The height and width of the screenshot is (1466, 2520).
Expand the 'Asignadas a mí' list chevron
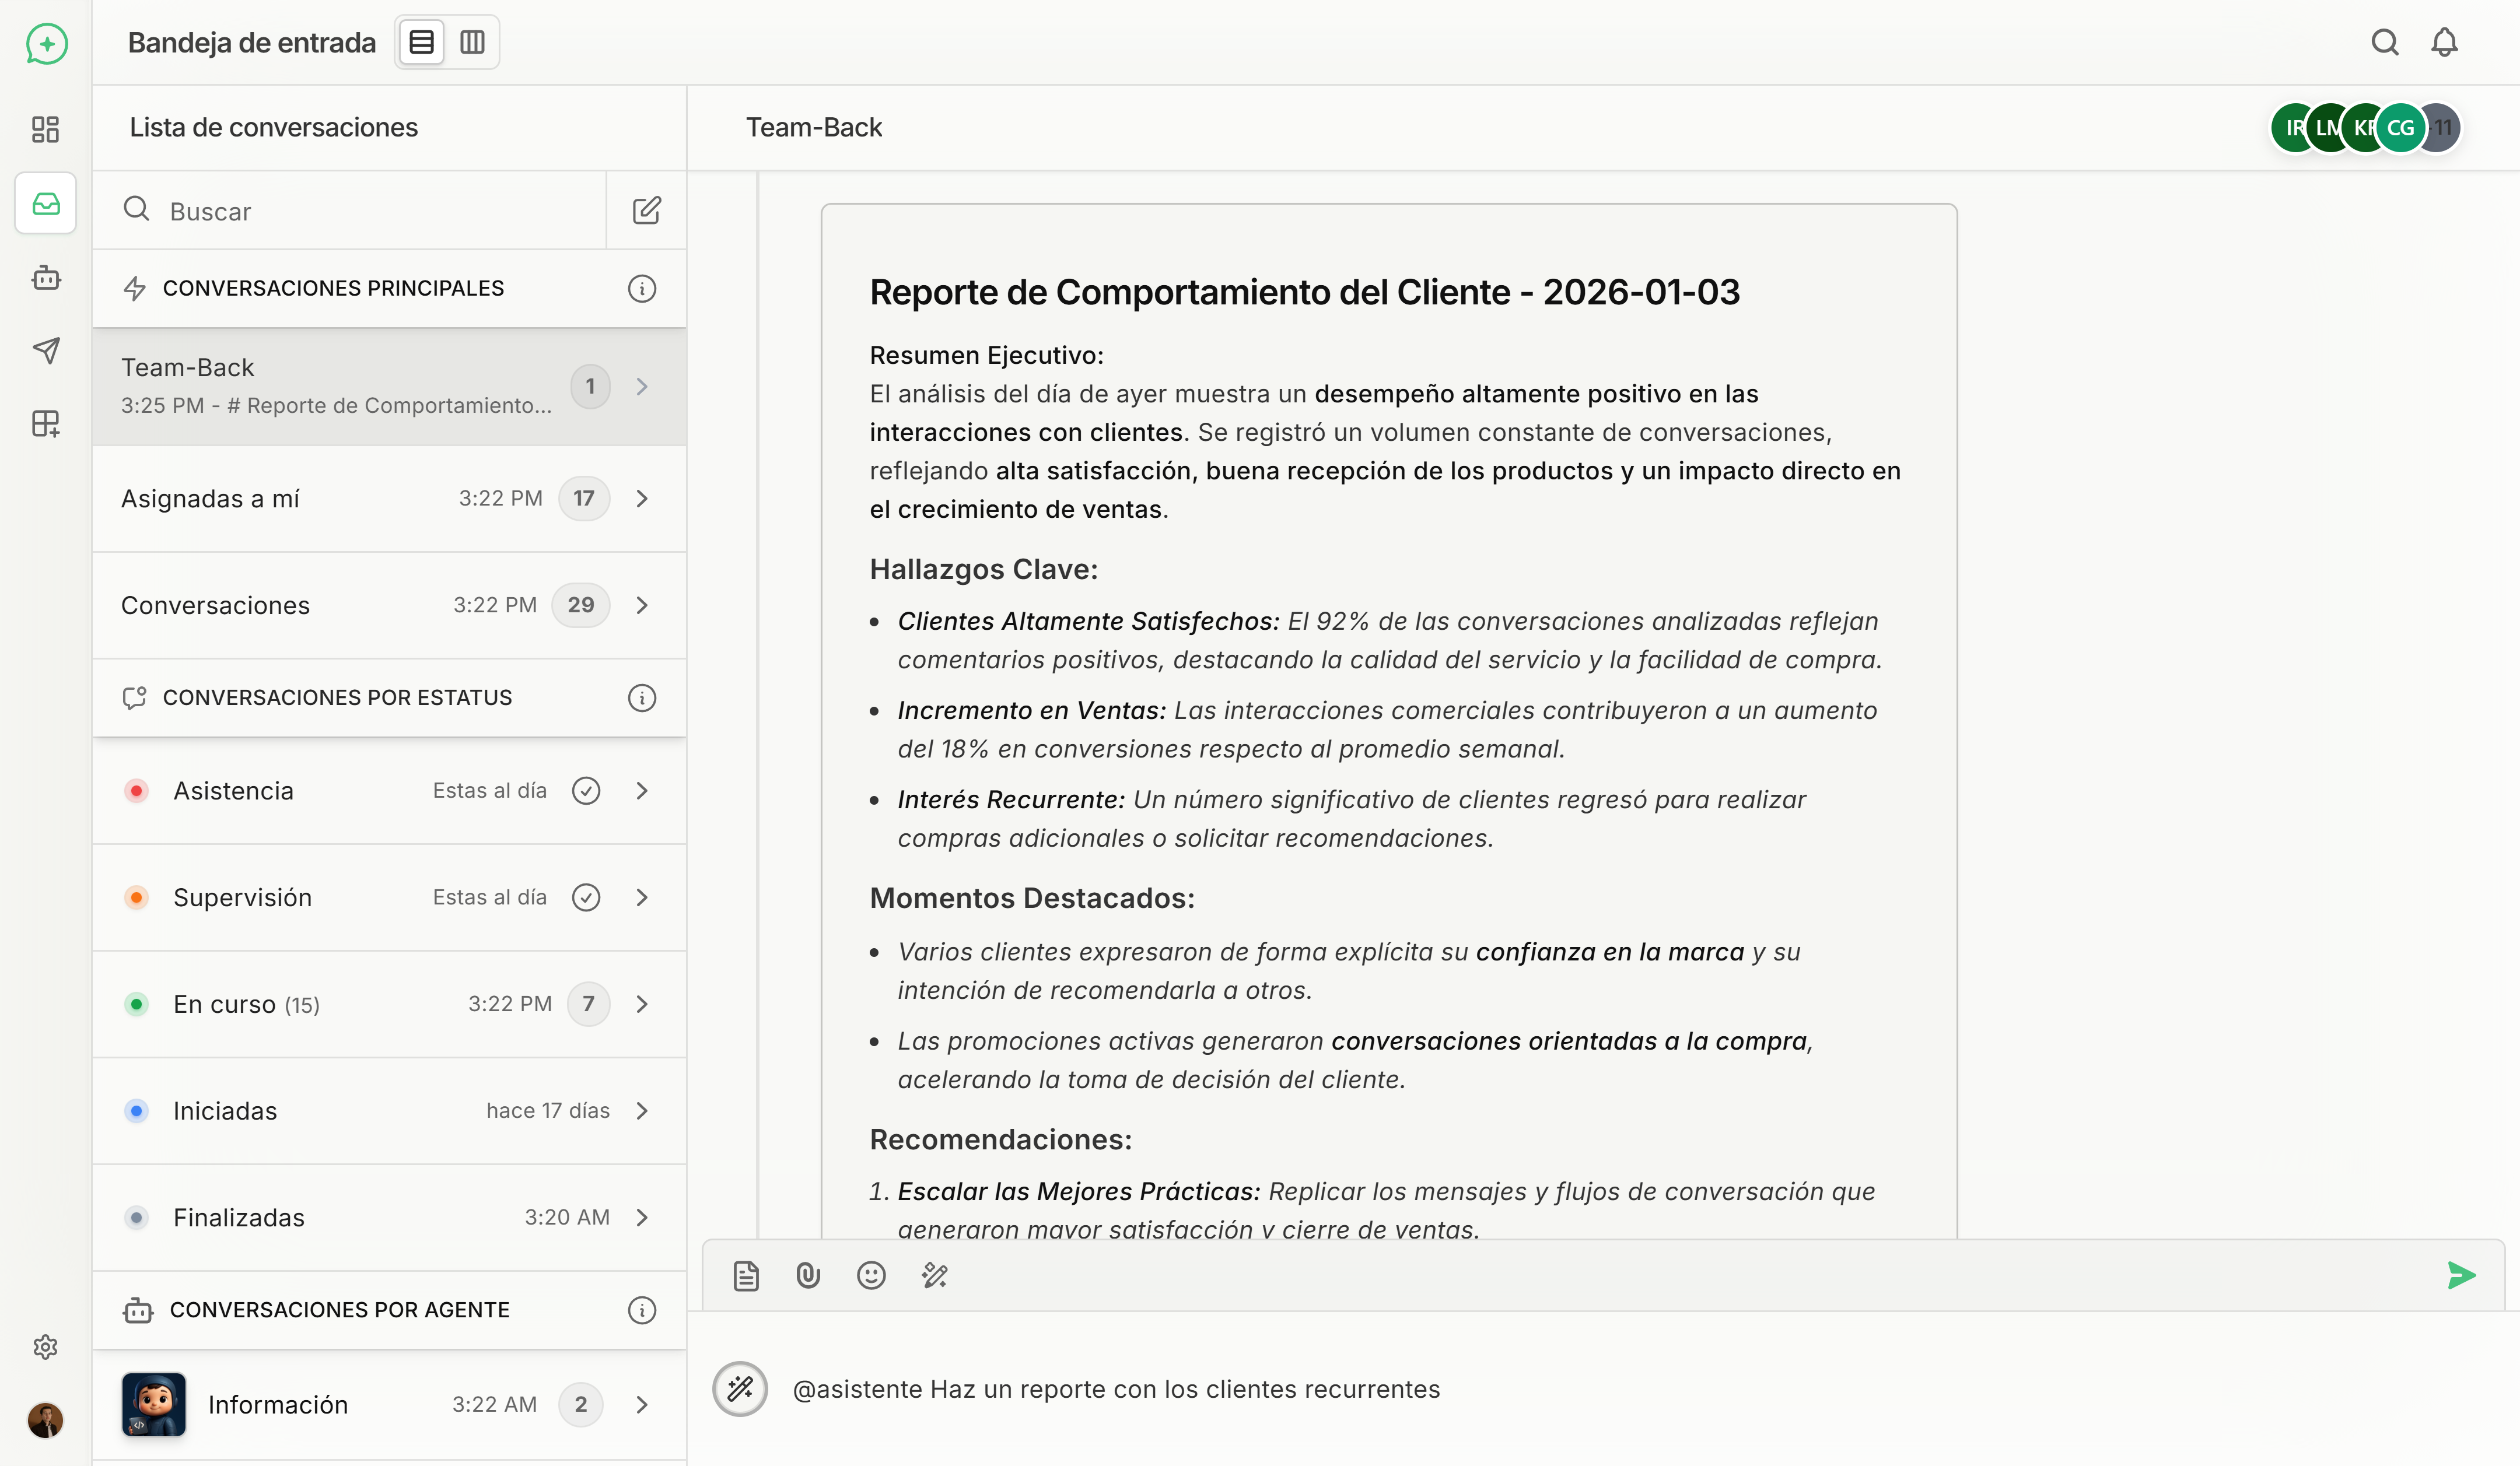coord(642,498)
